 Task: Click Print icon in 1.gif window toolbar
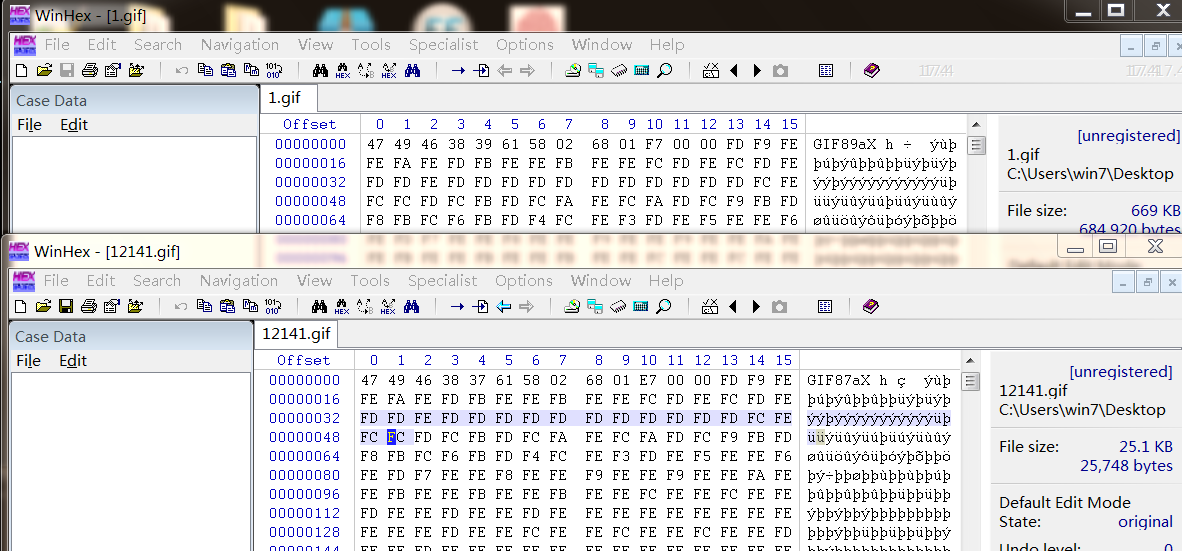click(89, 70)
